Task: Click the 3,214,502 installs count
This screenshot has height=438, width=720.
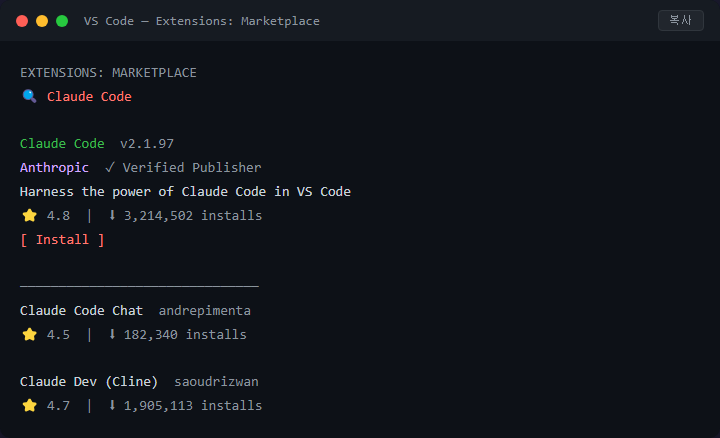Action: click(193, 215)
